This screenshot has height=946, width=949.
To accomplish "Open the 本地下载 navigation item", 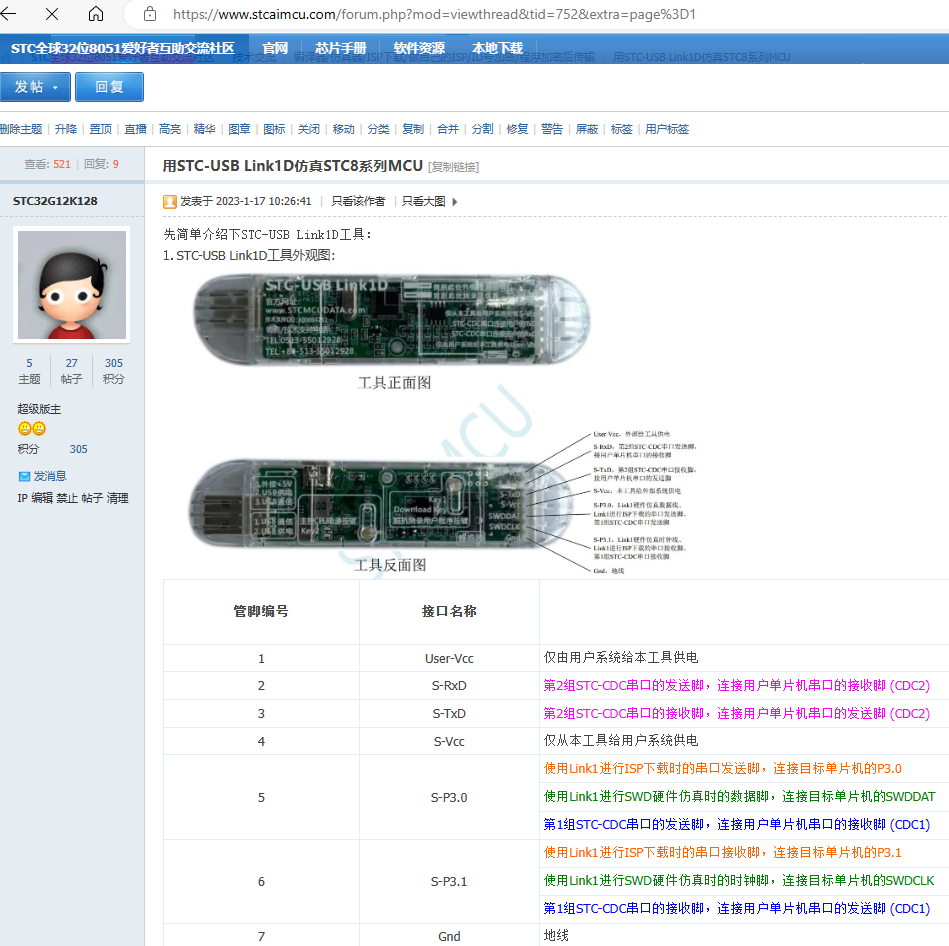I will pos(497,48).
